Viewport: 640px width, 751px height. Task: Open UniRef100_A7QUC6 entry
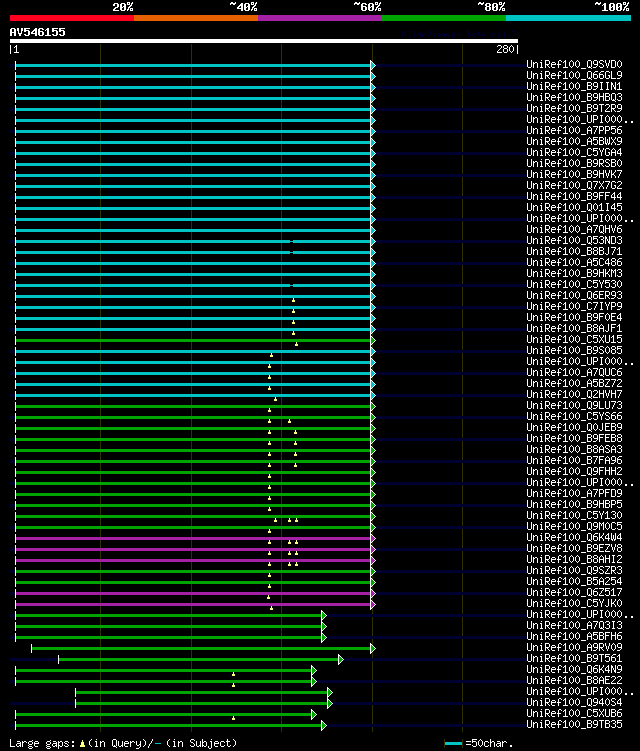point(574,373)
